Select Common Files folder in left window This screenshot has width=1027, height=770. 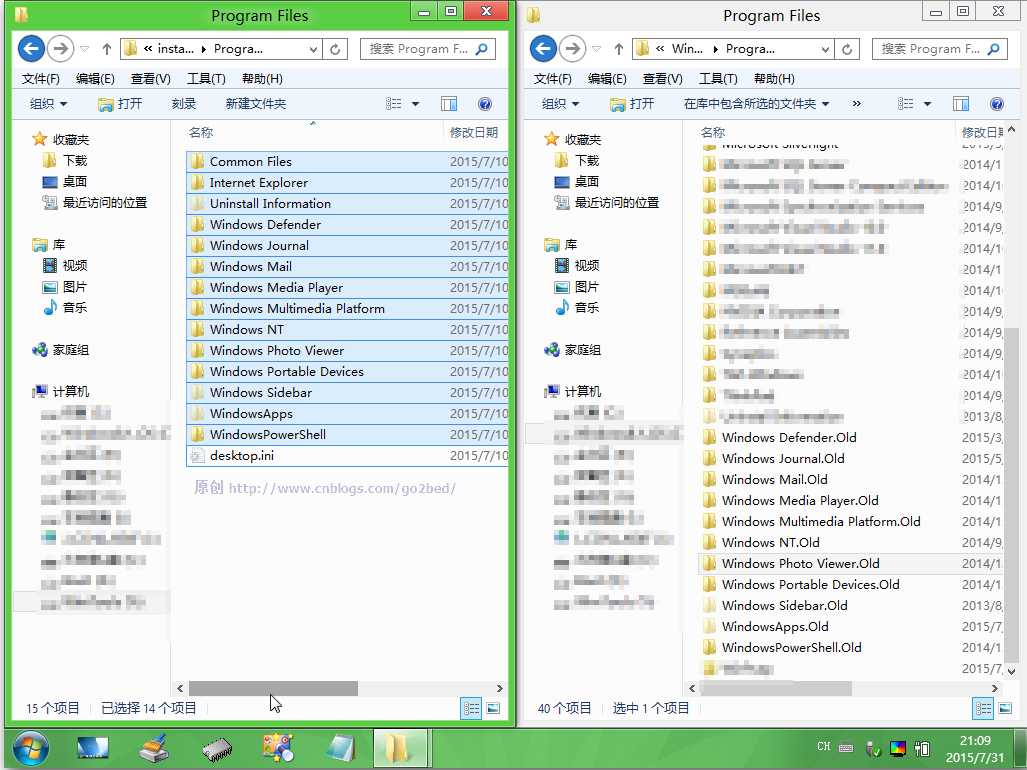click(x=347, y=162)
